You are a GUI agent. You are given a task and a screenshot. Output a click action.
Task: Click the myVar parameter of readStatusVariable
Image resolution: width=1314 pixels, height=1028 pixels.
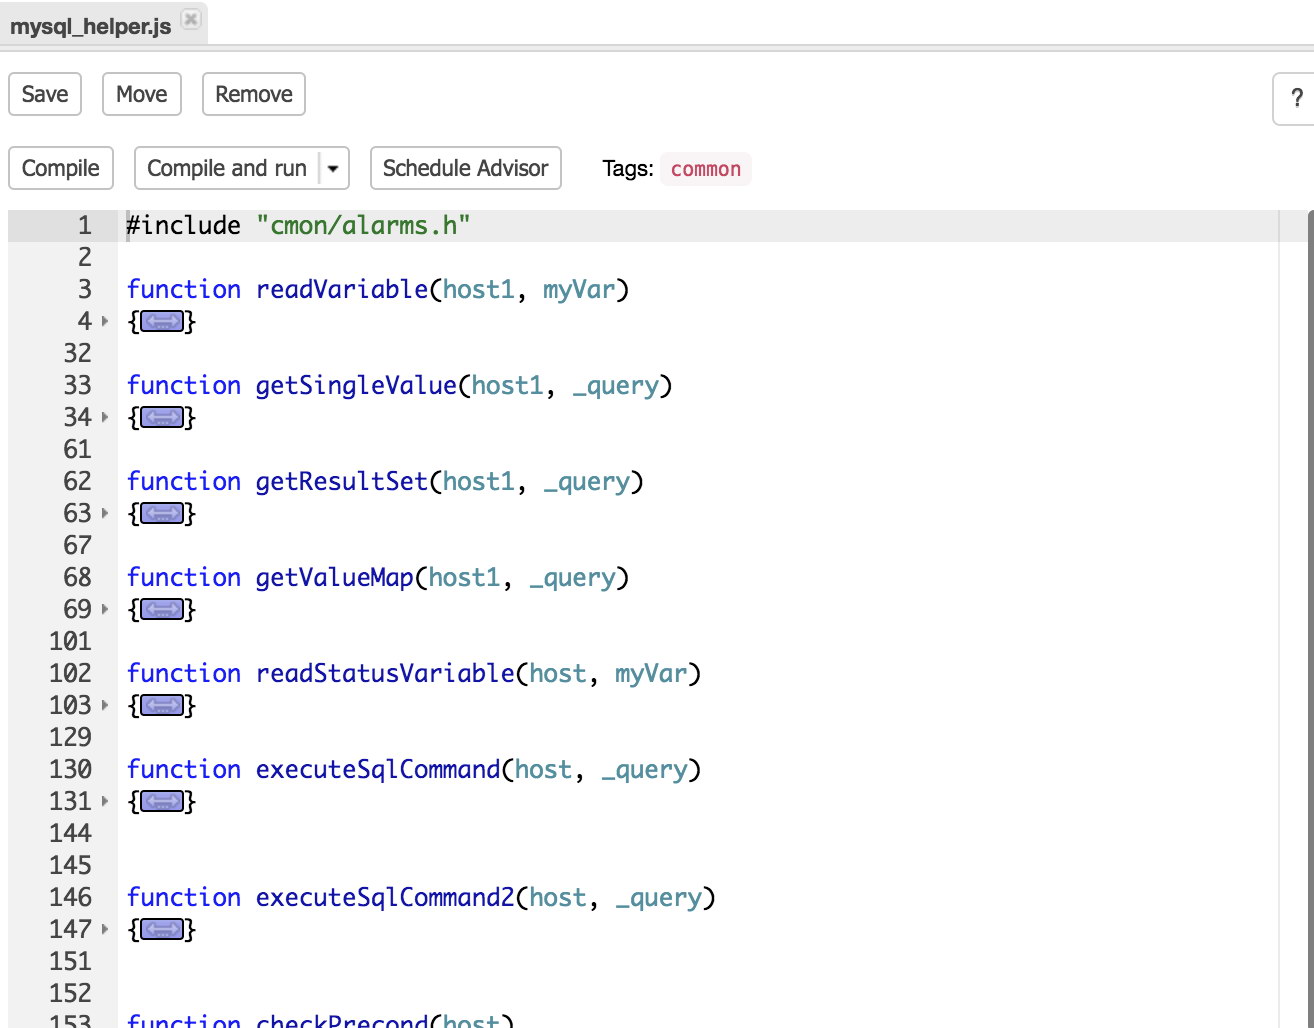coord(651,673)
